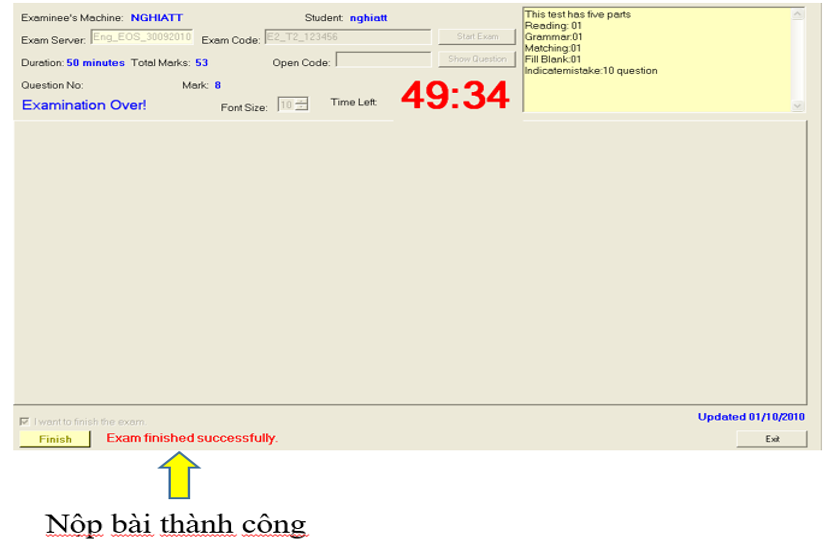Click the large empty question display area

pos(410,260)
